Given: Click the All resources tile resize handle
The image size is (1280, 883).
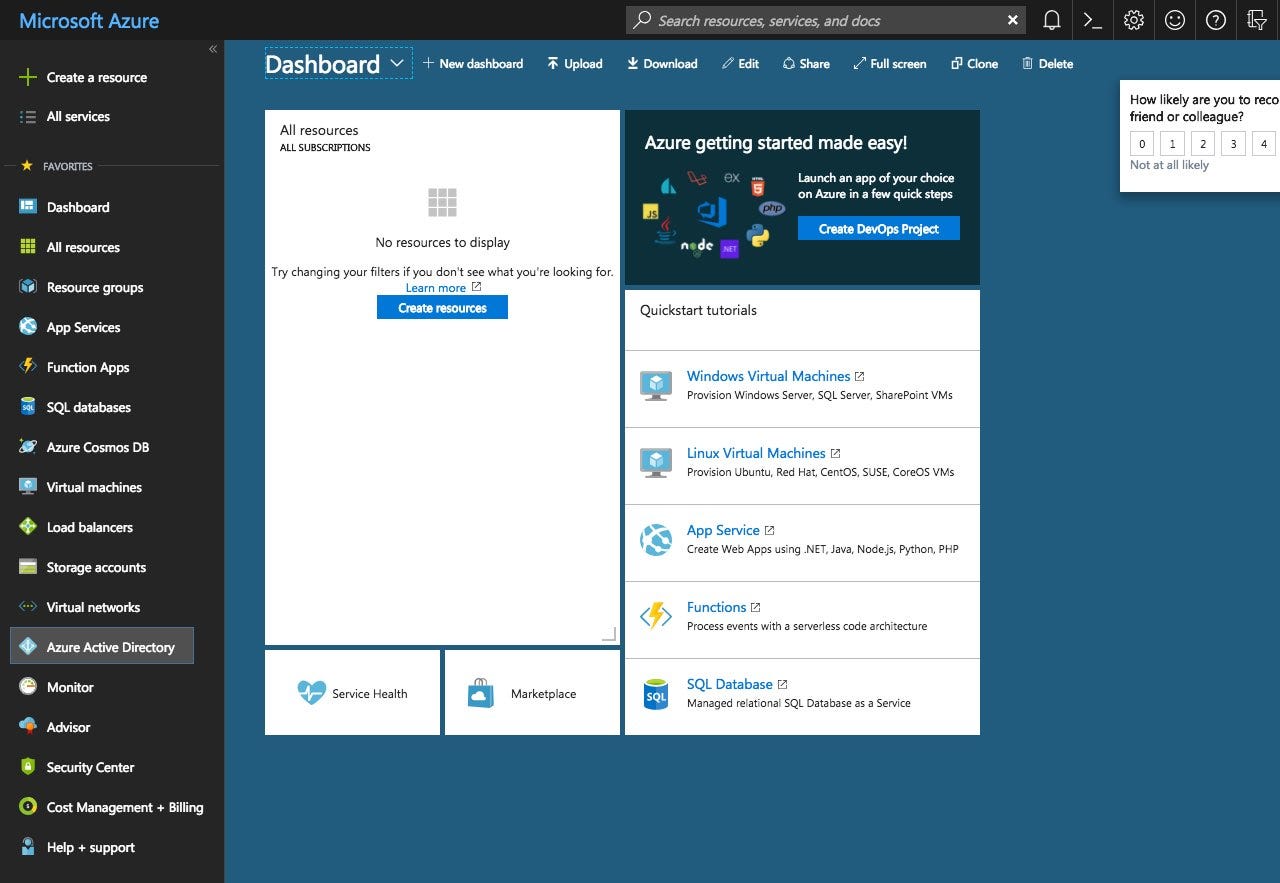Looking at the screenshot, I should (608, 633).
